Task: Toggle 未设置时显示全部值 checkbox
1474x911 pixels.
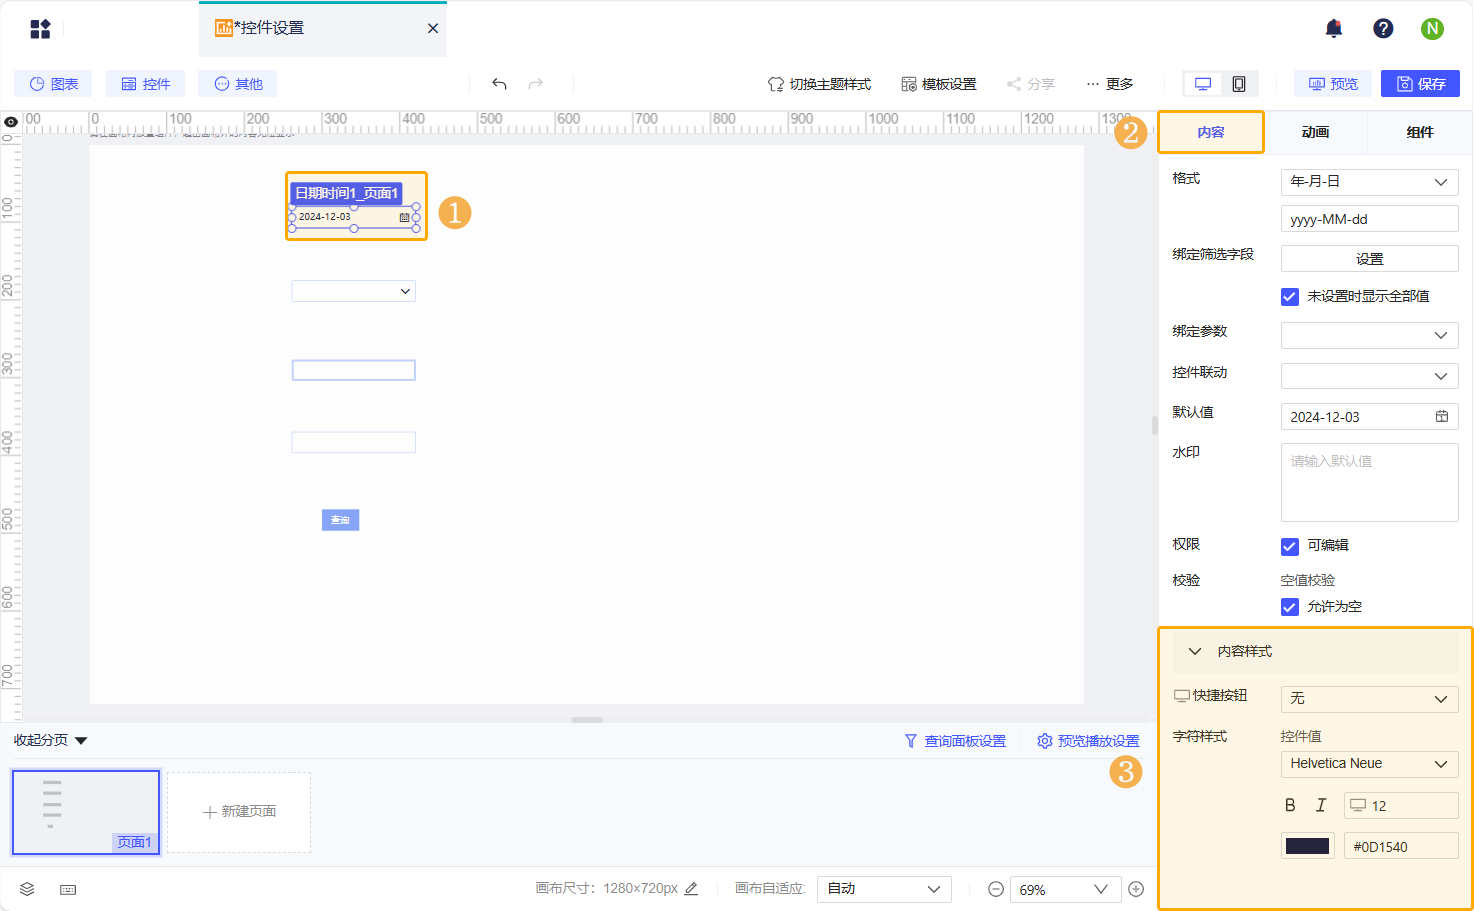Action: [x=1290, y=296]
